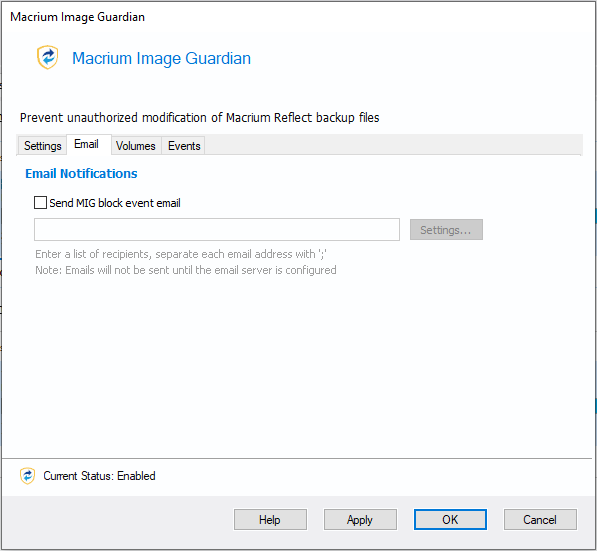
Task: Confirm the dialog with OK
Action: [x=450, y=519]
